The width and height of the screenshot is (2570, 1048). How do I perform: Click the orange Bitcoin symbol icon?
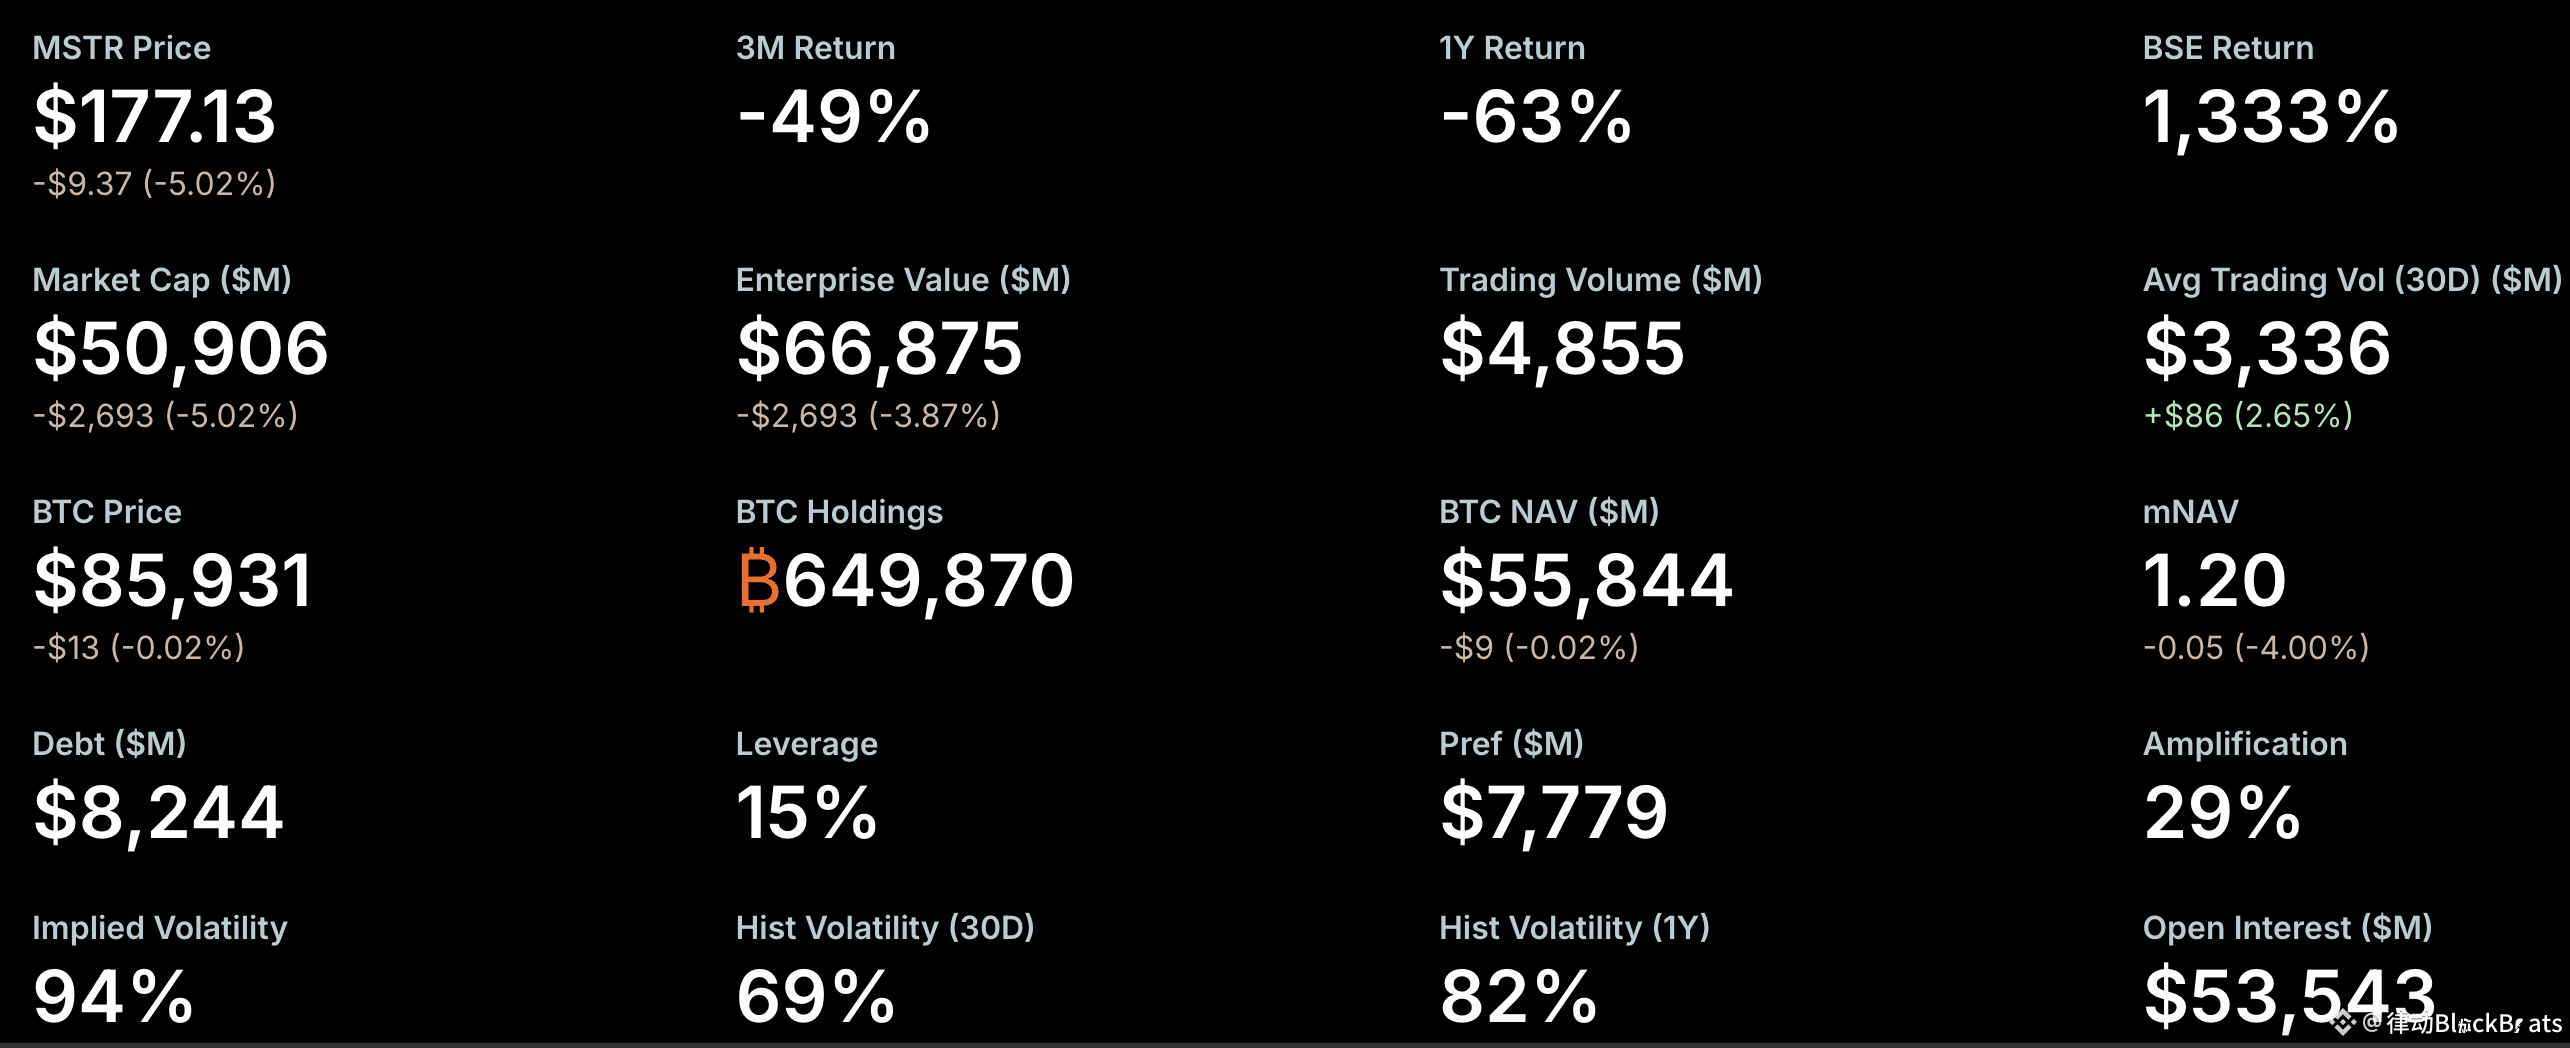click(x=759, y=579)
